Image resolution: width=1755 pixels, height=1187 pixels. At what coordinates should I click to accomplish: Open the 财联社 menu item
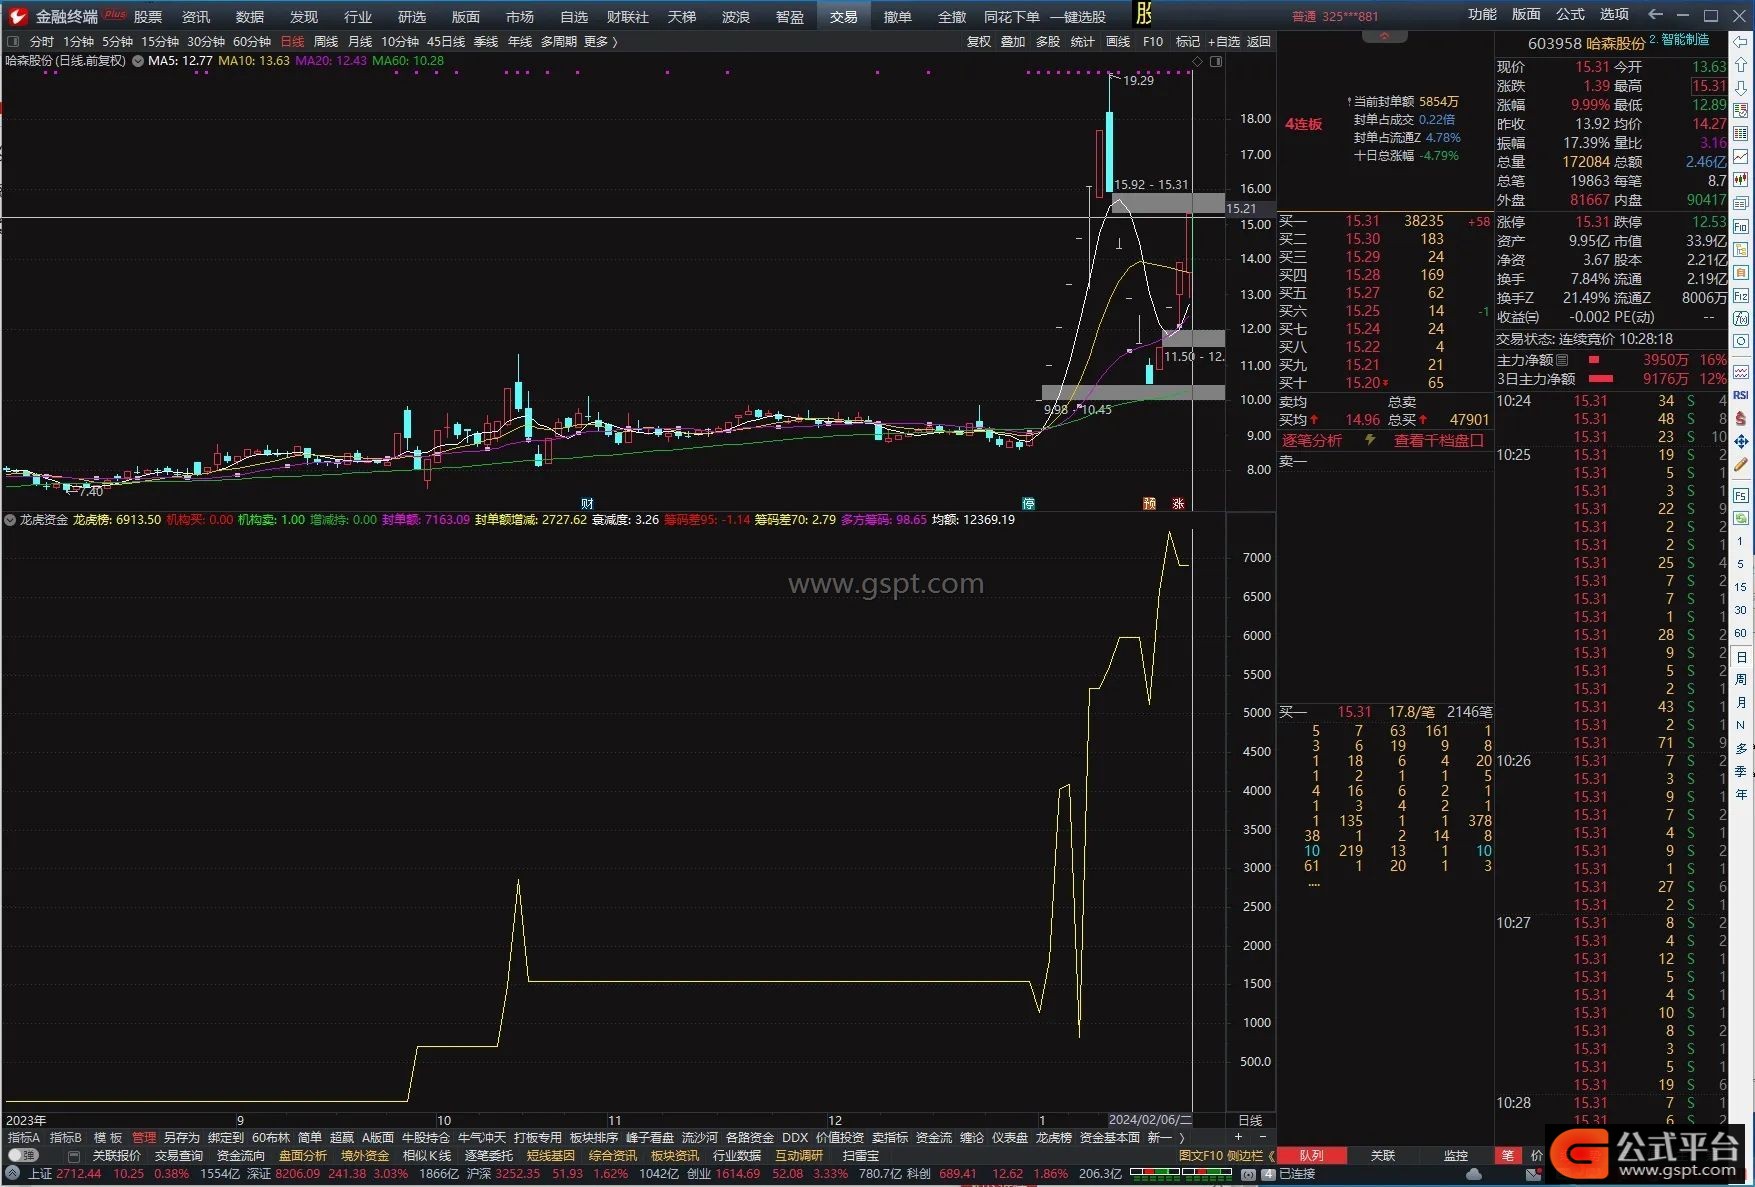(x=628, y=16)
